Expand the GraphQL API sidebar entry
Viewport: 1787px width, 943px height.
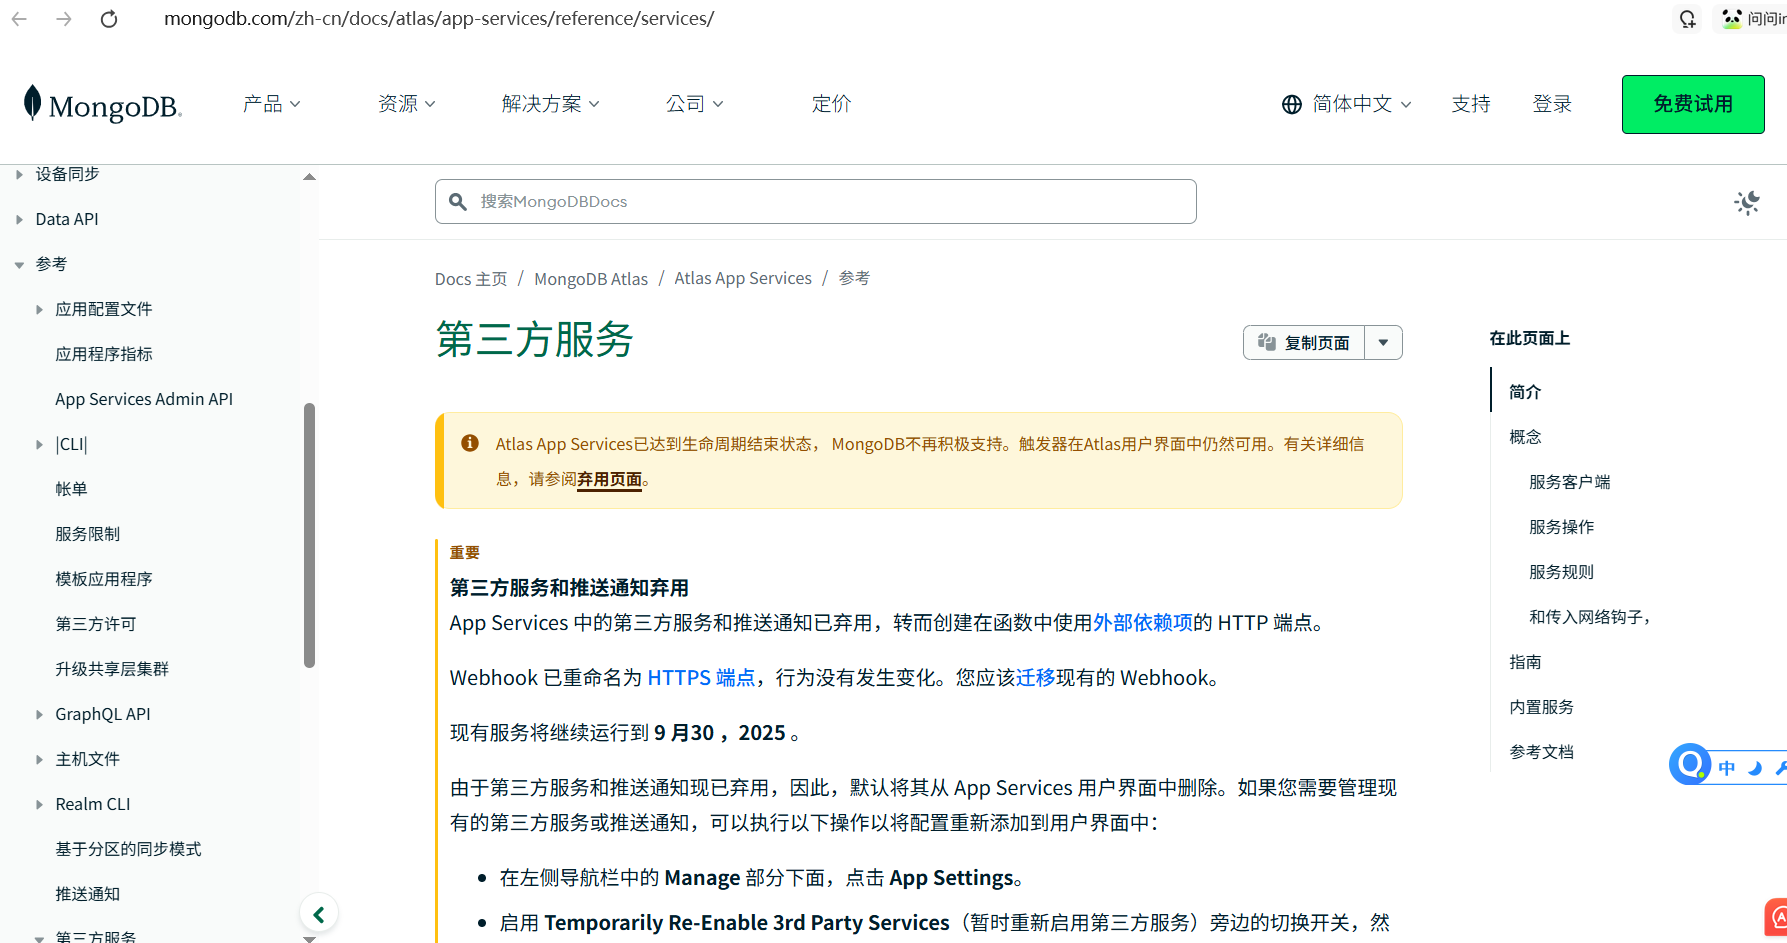click(x=38, y=713)
